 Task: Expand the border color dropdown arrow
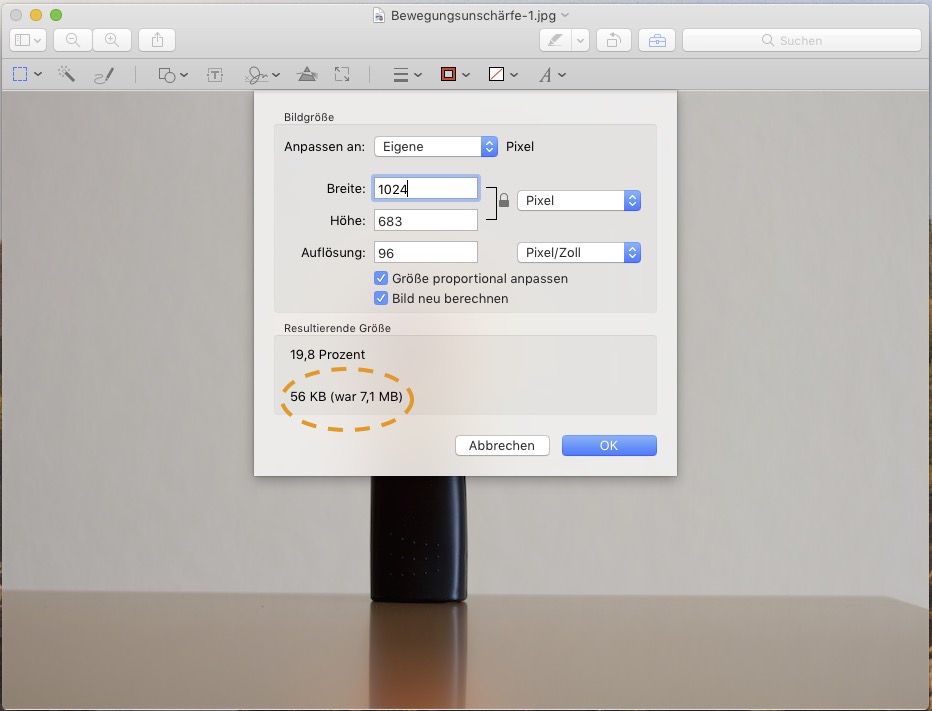[x=466, y=75]
